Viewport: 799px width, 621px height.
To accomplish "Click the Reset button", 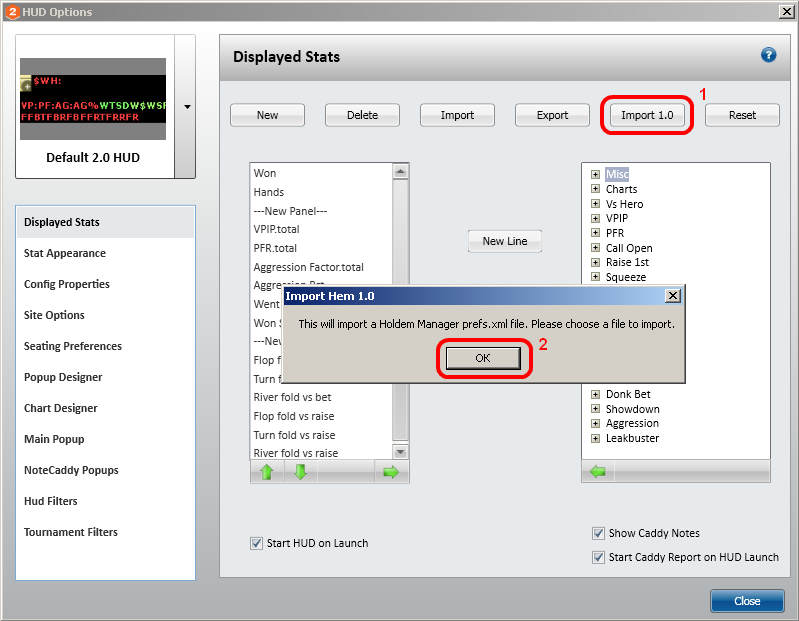I will tap(742, 115).
